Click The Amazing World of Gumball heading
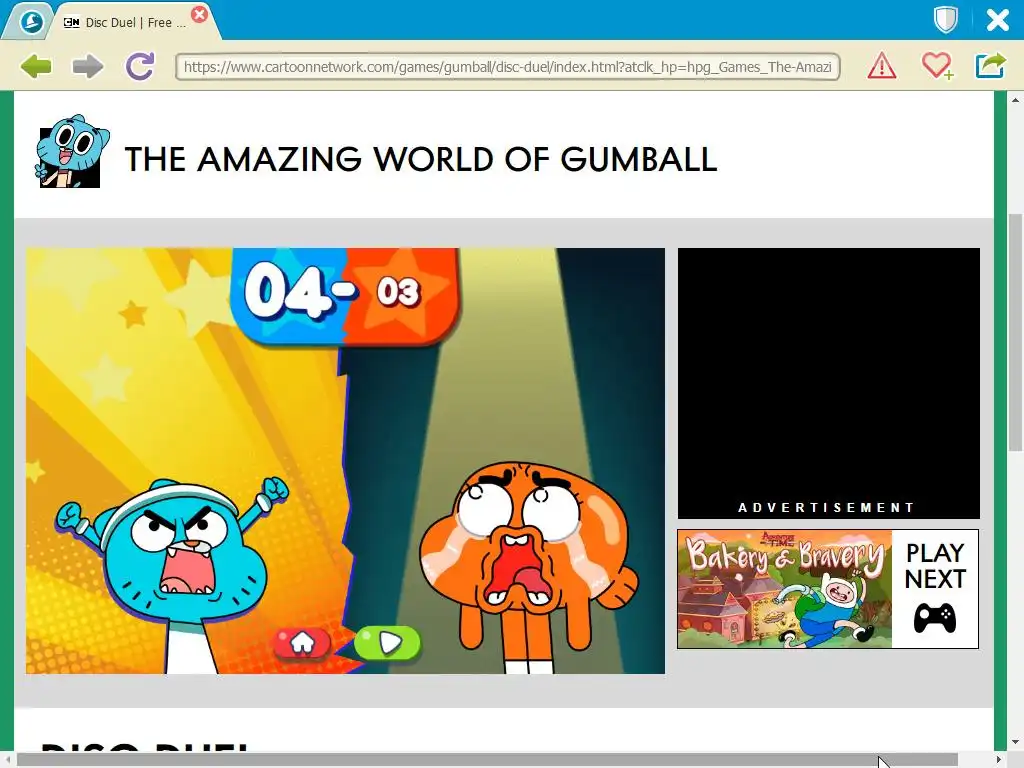 point(421,159)
